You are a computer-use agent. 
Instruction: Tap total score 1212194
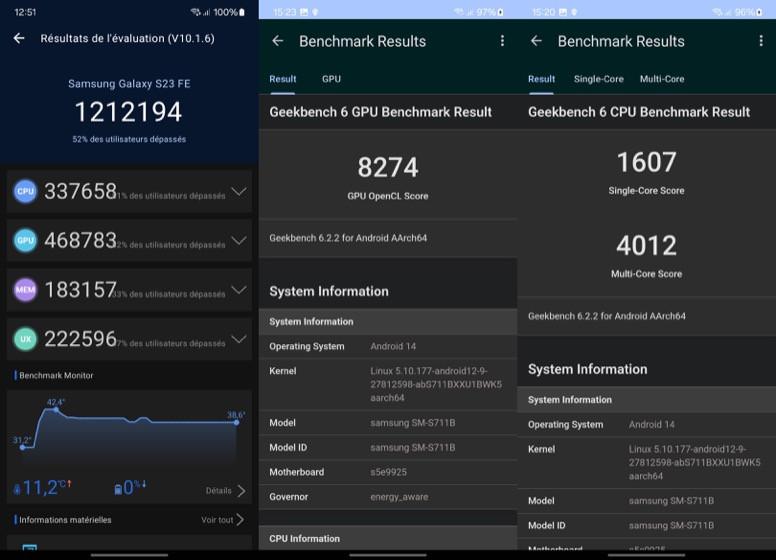[x=129, y=112]
